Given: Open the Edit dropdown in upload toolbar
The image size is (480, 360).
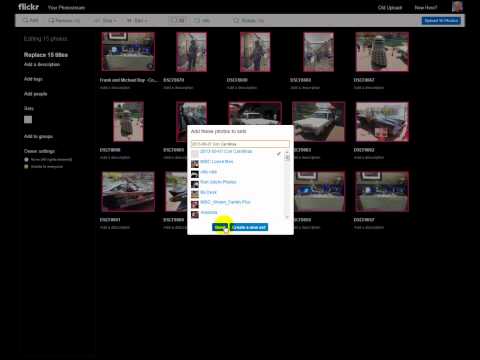Looking at the screenshot, I should coord(137,20).
